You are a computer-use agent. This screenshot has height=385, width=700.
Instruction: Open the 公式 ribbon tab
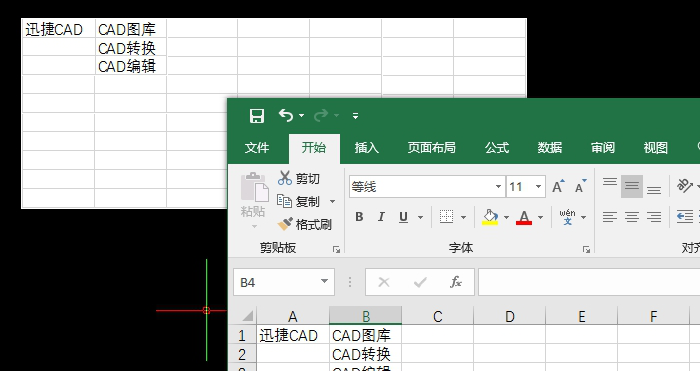click(497, 148)
